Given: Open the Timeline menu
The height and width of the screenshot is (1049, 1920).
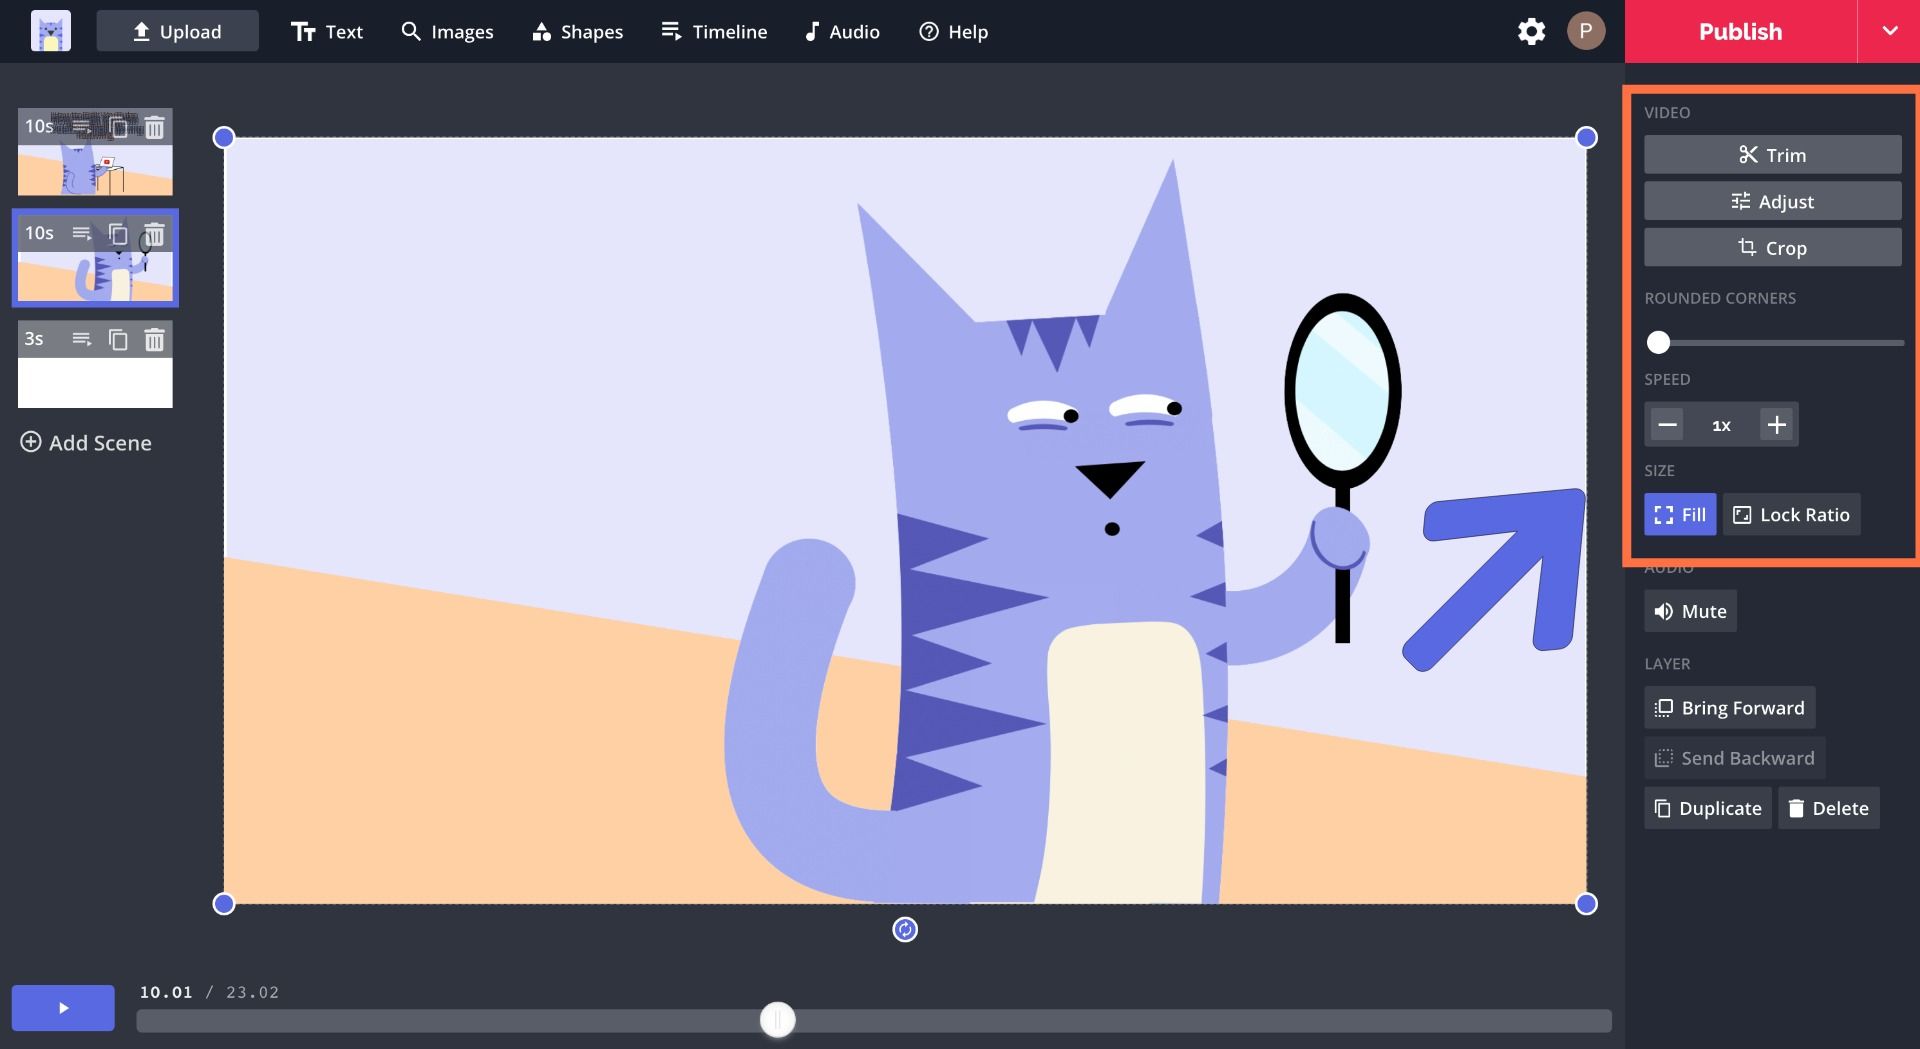Looking at the screenshot, I should 714,32.
